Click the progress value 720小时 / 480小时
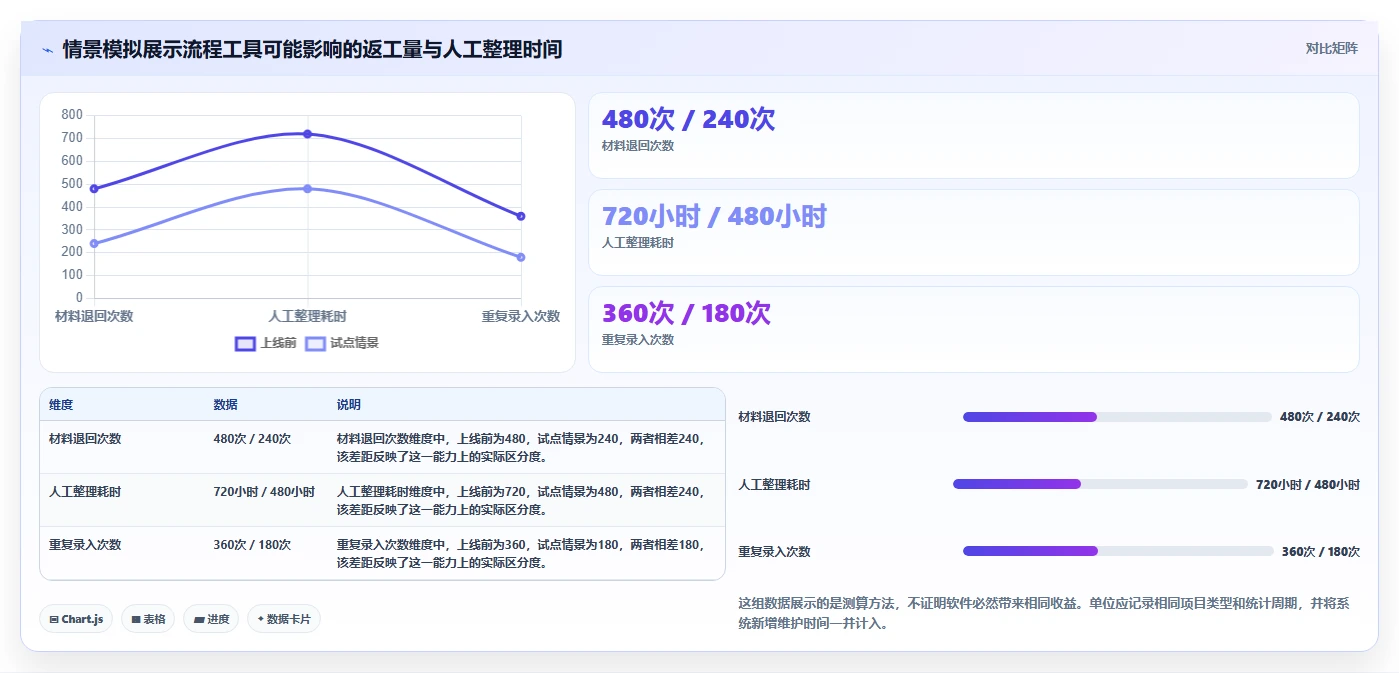This screenshot has width=1399, height=673. pos(1308,485)
